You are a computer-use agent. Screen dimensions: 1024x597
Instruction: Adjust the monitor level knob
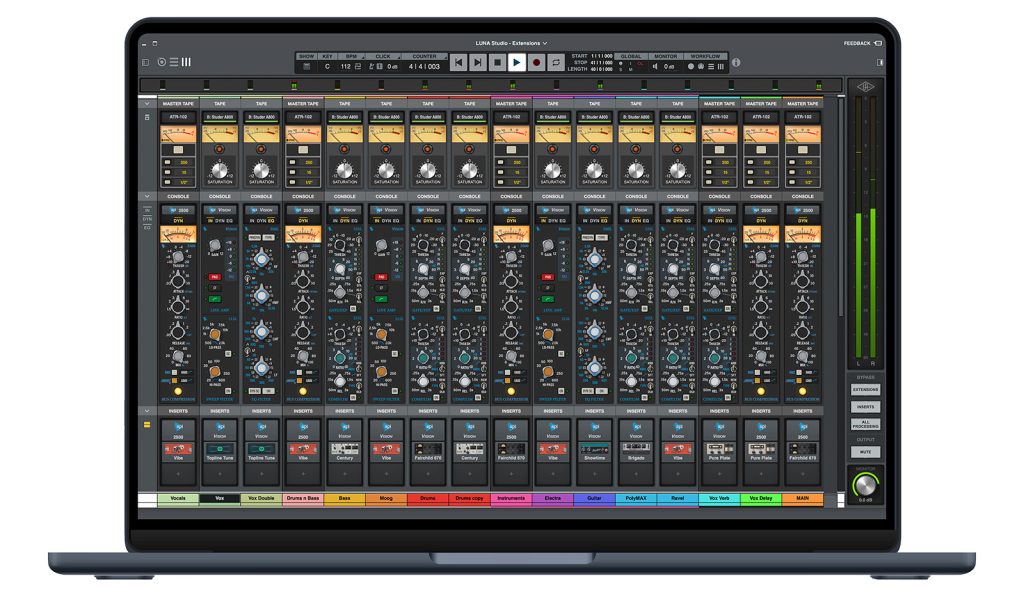pyautogui.click(x=865, y=485)
